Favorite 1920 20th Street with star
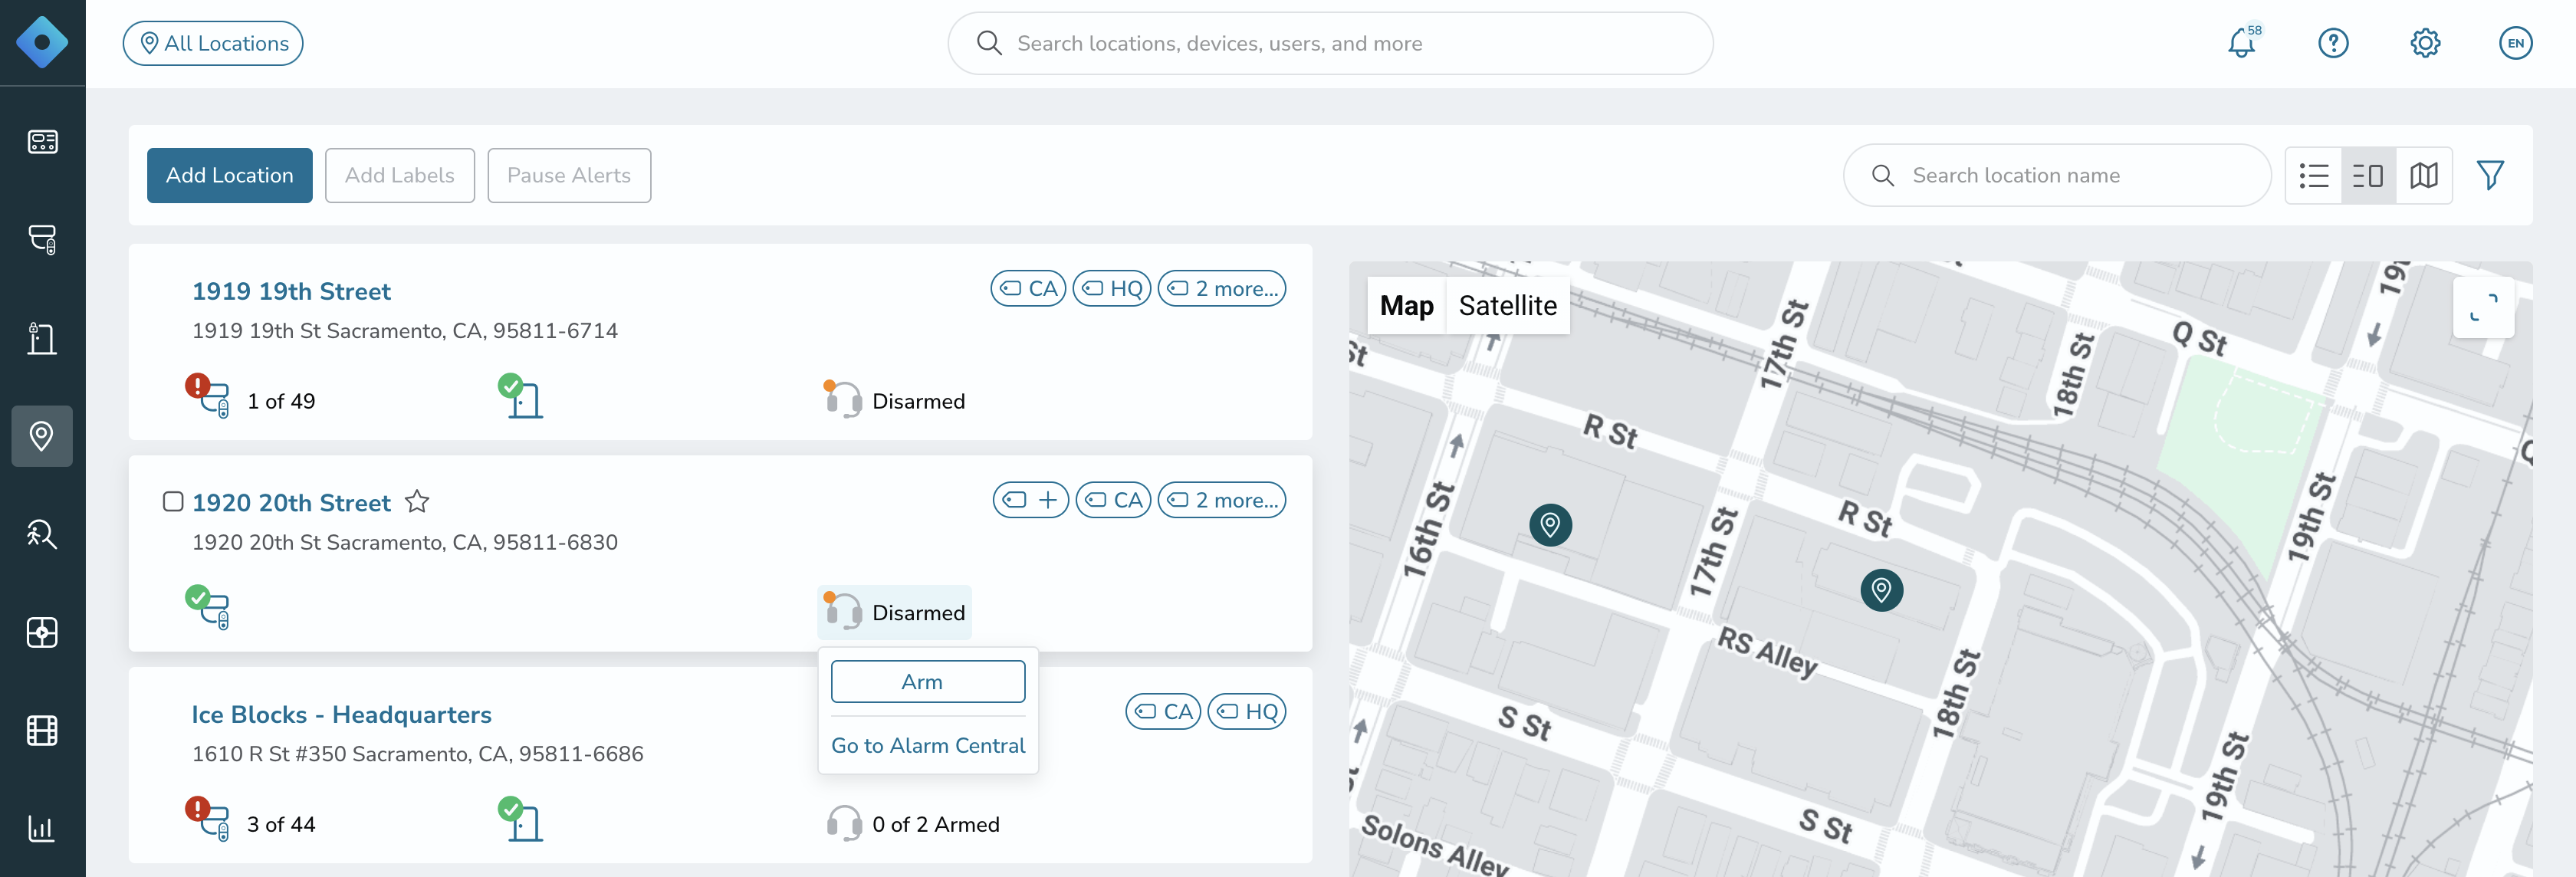Screen dimensions: 2576x877 click(417, 501)
